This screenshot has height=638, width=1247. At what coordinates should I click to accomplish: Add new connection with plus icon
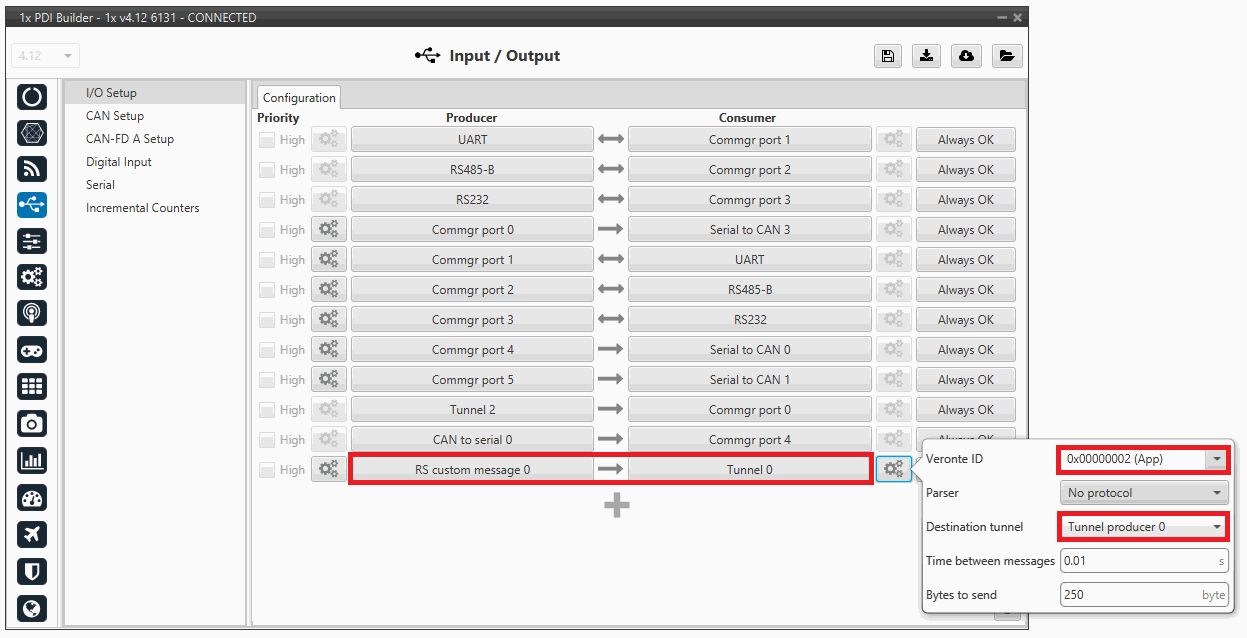pos(616,506)
